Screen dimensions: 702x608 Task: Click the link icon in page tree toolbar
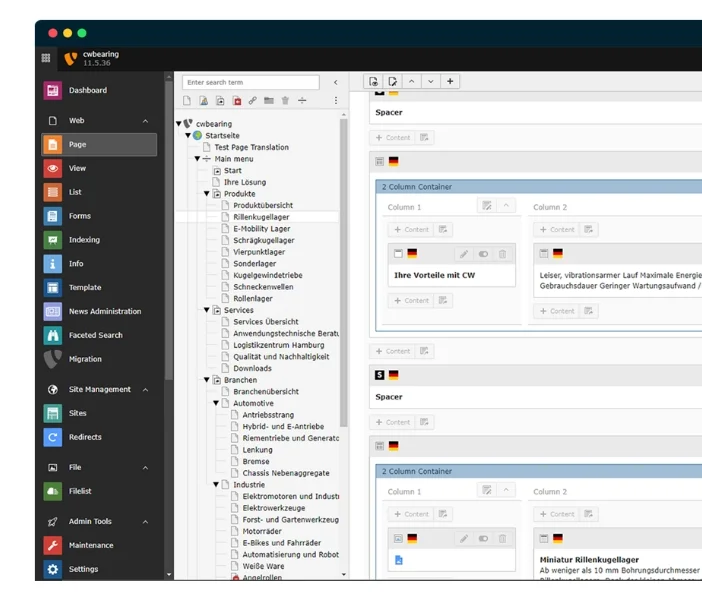253,101
